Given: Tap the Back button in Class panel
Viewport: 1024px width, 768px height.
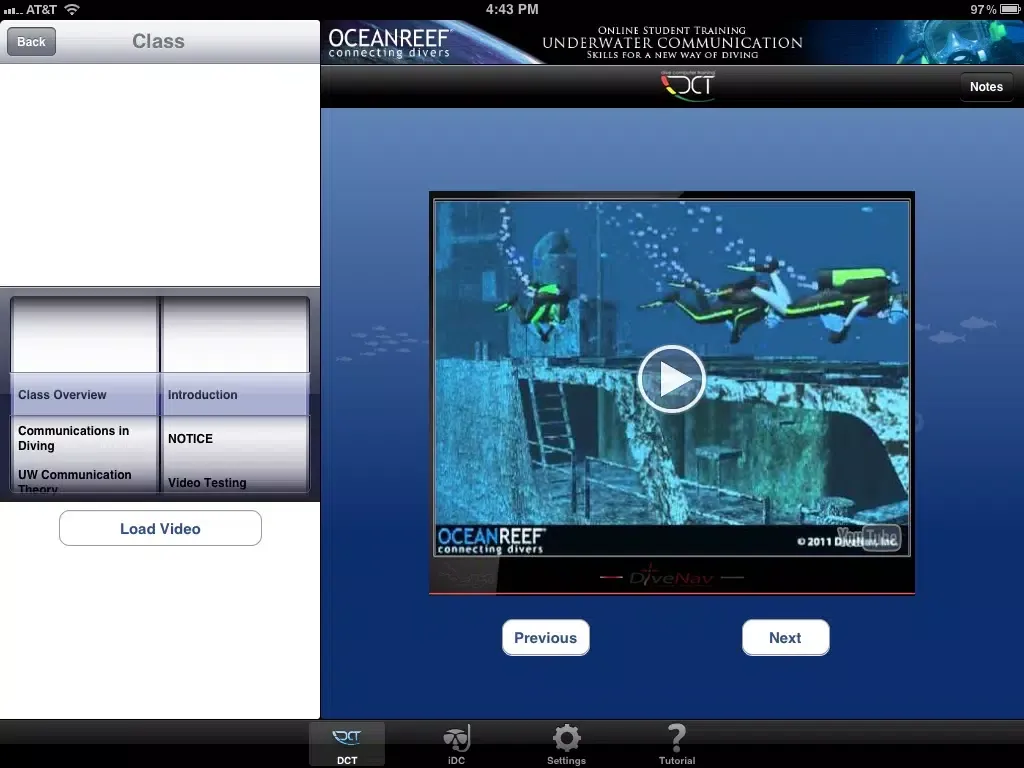Looking at the screenshot, I should tap(31, 42).
